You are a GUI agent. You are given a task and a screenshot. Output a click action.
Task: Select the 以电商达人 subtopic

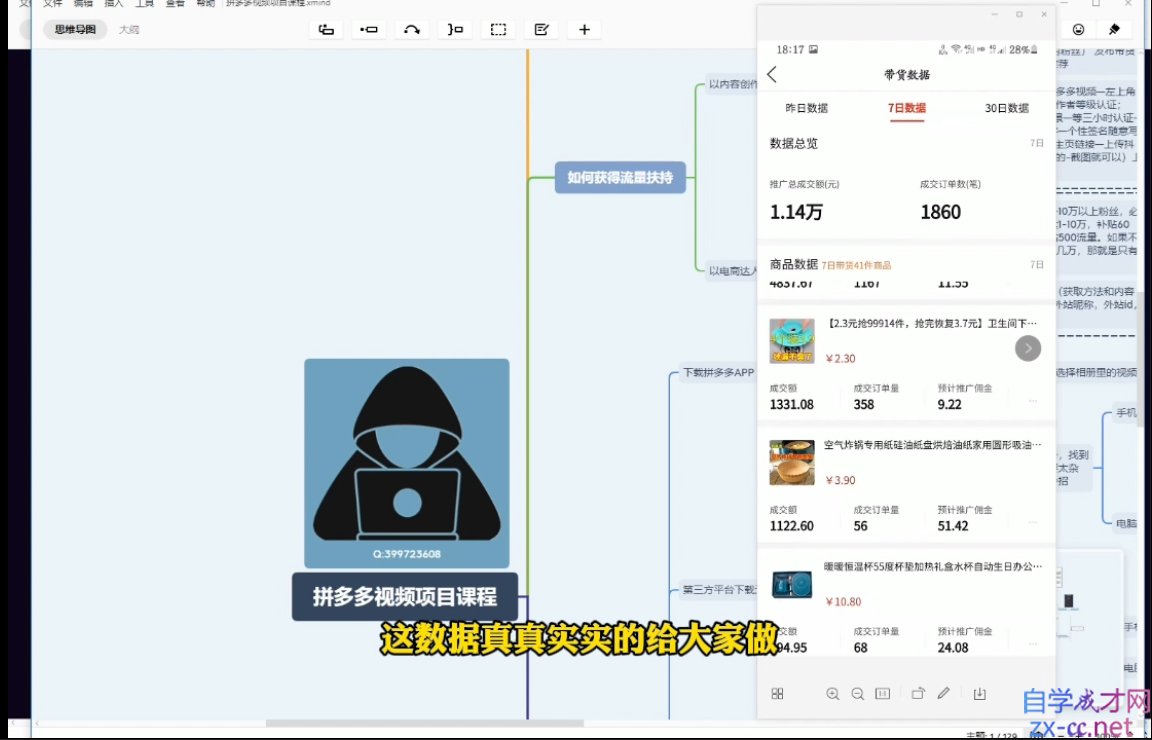[732, 271]
